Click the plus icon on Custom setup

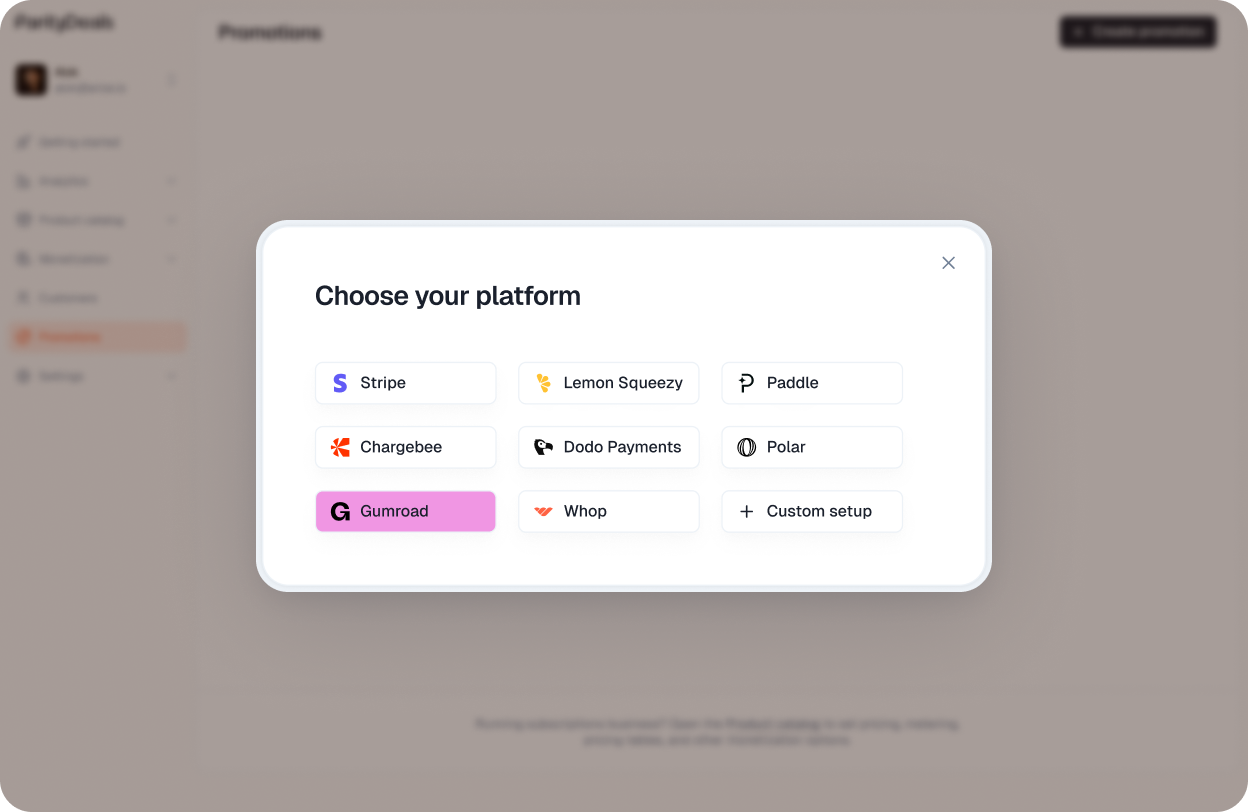[x=747, y=511]
